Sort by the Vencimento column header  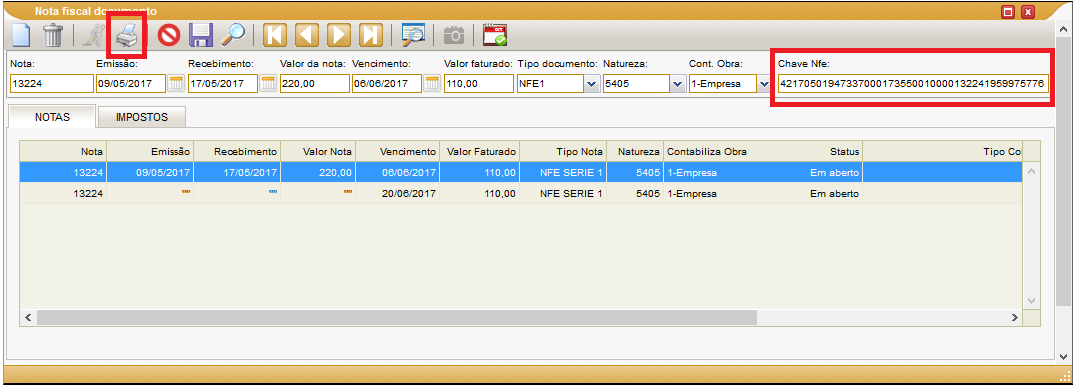point(398,151)
